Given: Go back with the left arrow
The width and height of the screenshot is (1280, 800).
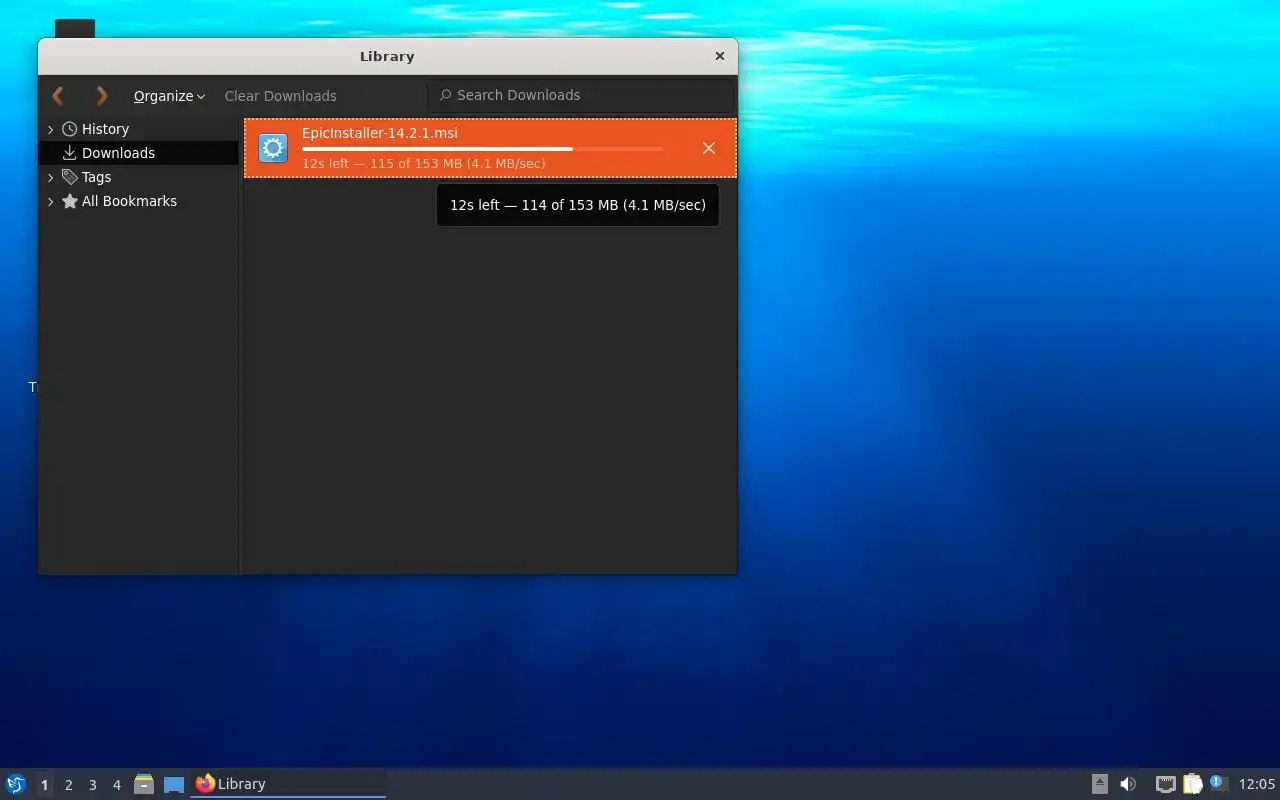Looking at the screenshot, I should [x=58, y=96].
